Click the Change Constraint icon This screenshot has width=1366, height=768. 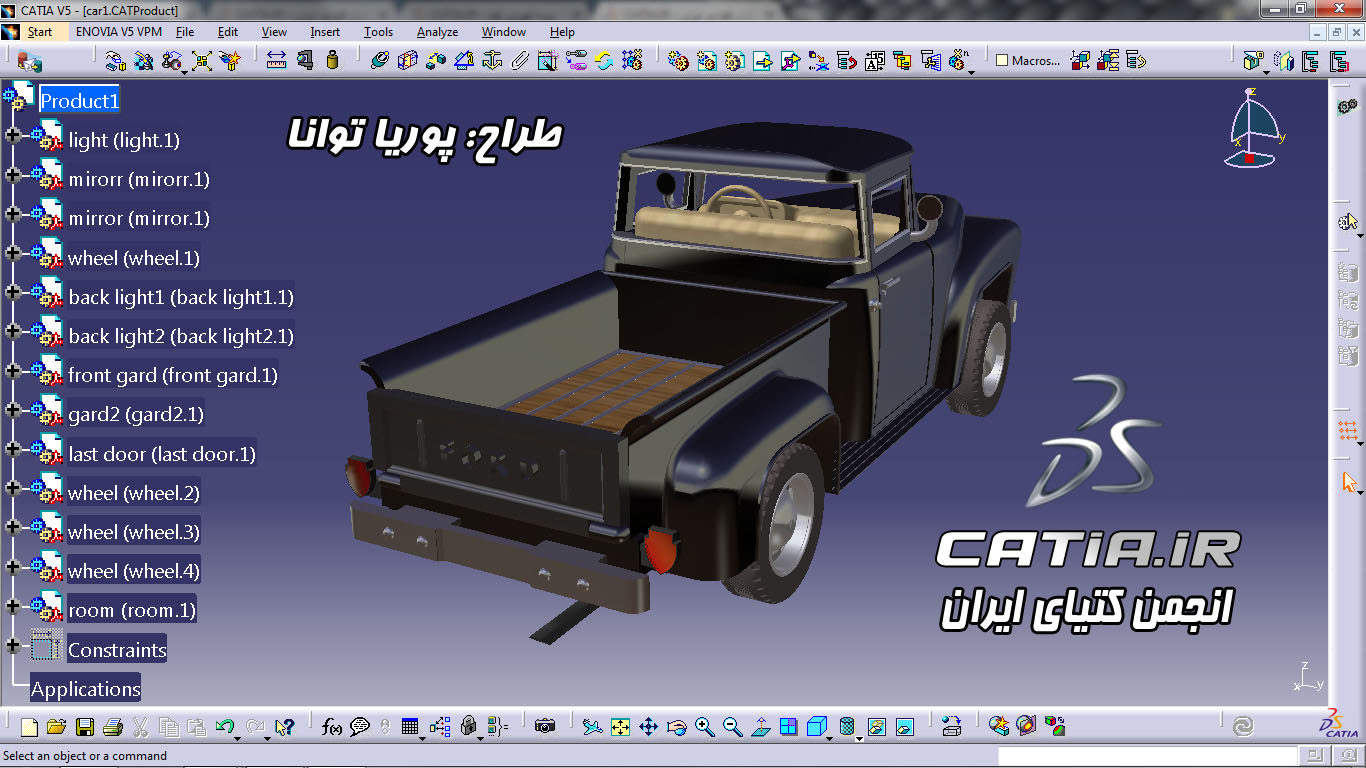(604, 60)
